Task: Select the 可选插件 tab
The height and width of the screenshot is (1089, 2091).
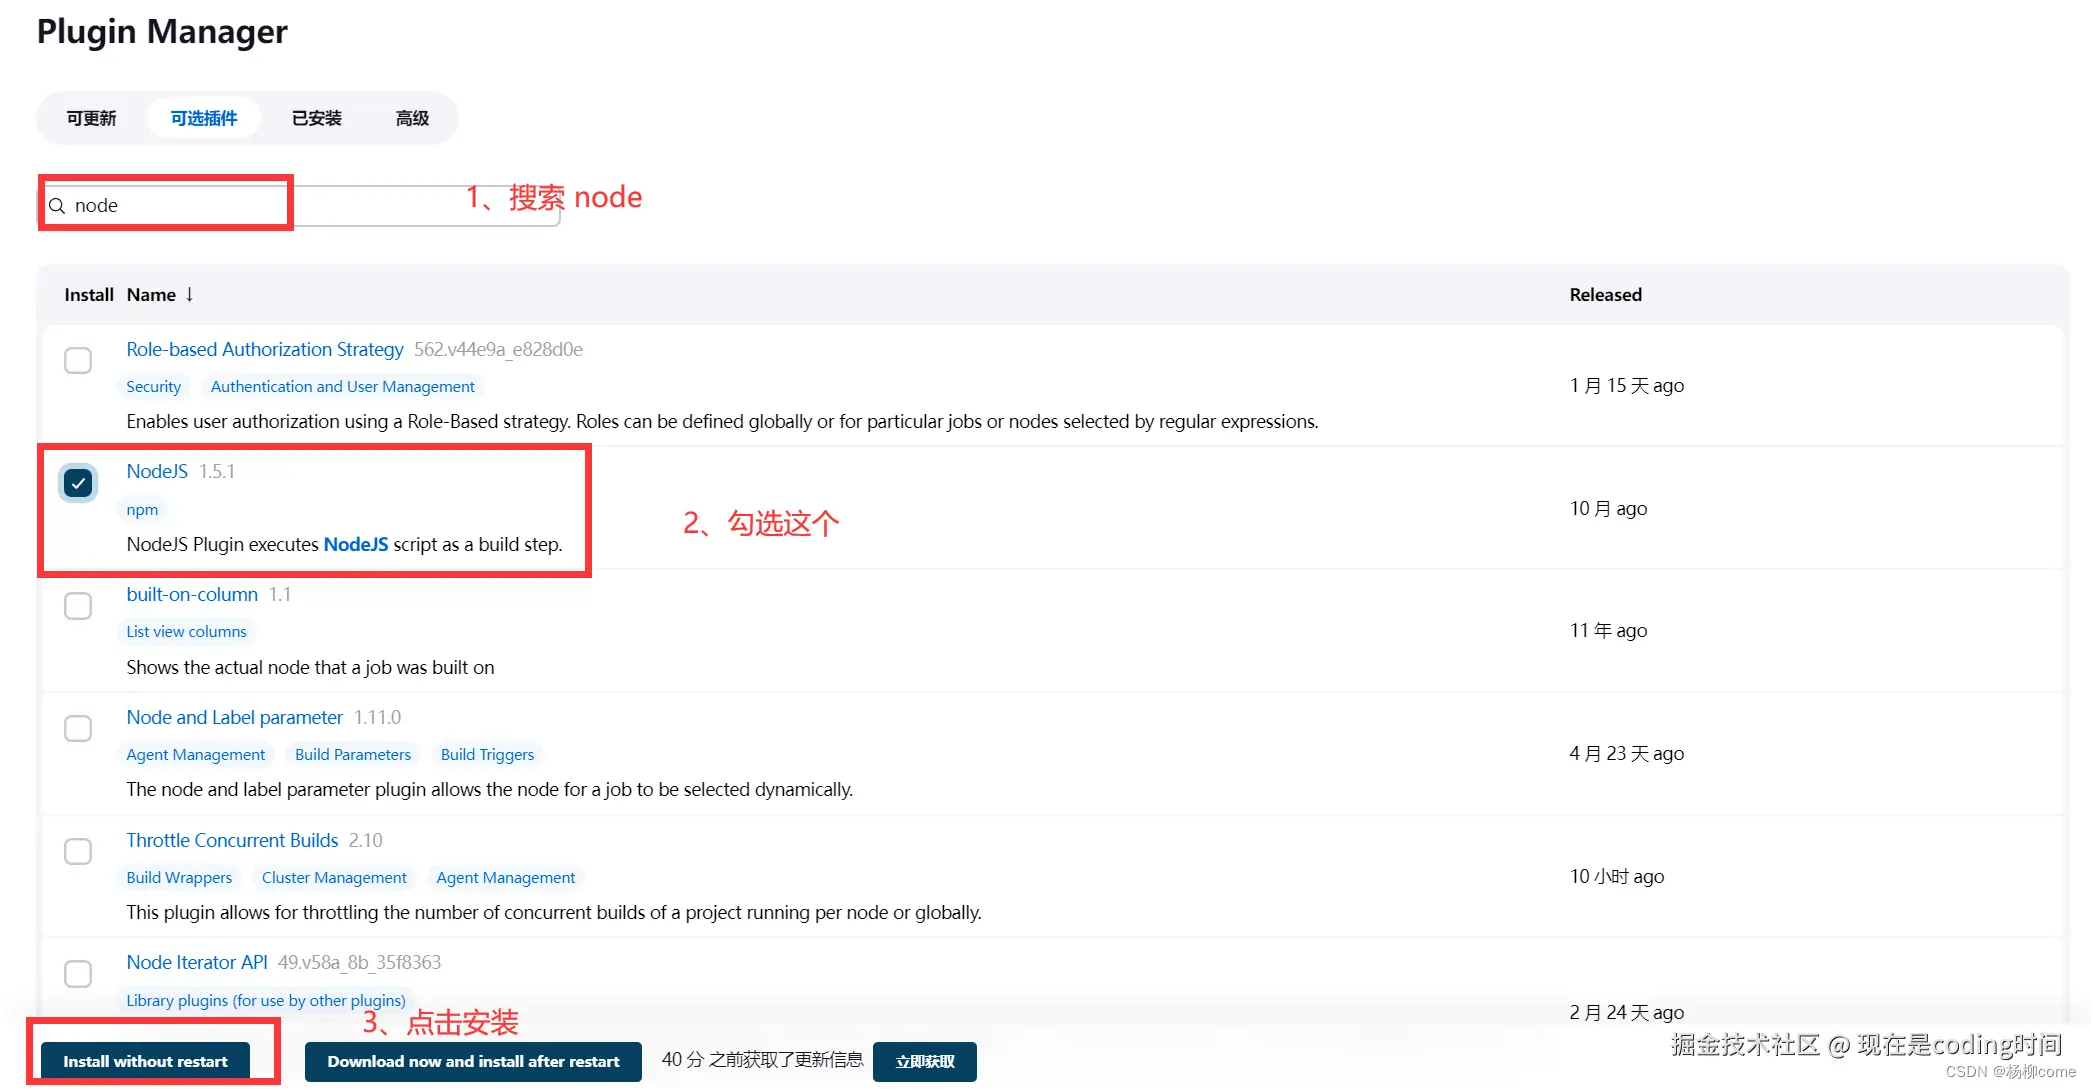Action: coord(203,118)
